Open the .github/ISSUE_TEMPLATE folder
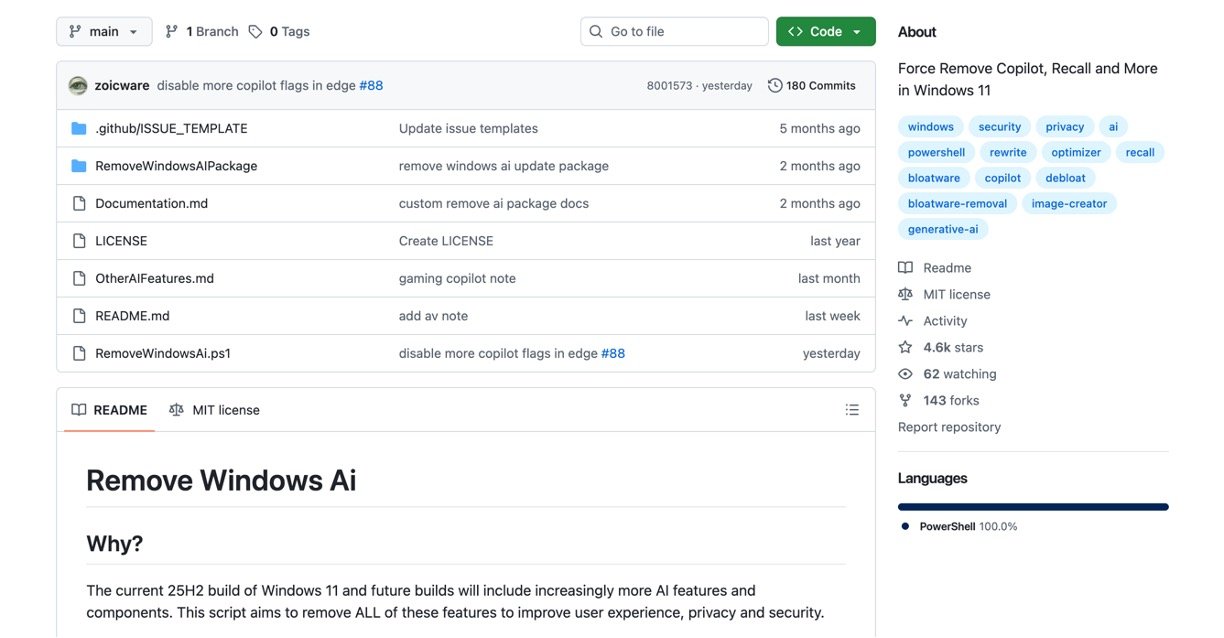Viewport: 1224px width, 638px height. pos(171,128)
